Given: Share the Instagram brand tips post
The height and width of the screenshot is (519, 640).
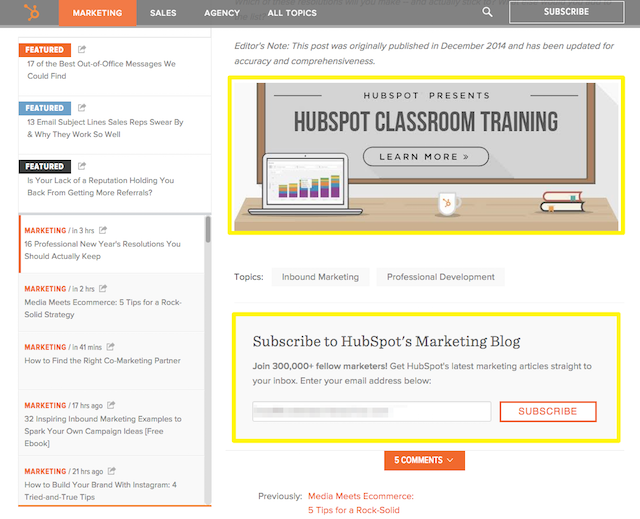Looking at the screenshot, I should [111, 471].
